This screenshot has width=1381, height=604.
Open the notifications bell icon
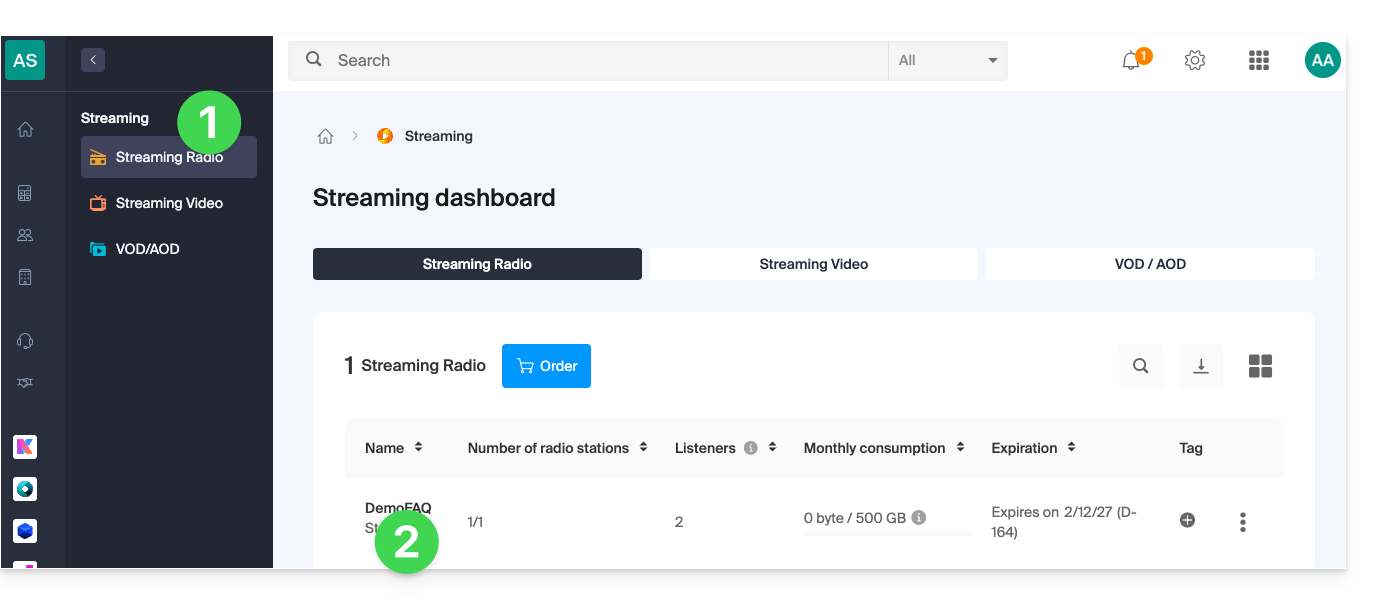1131,61
